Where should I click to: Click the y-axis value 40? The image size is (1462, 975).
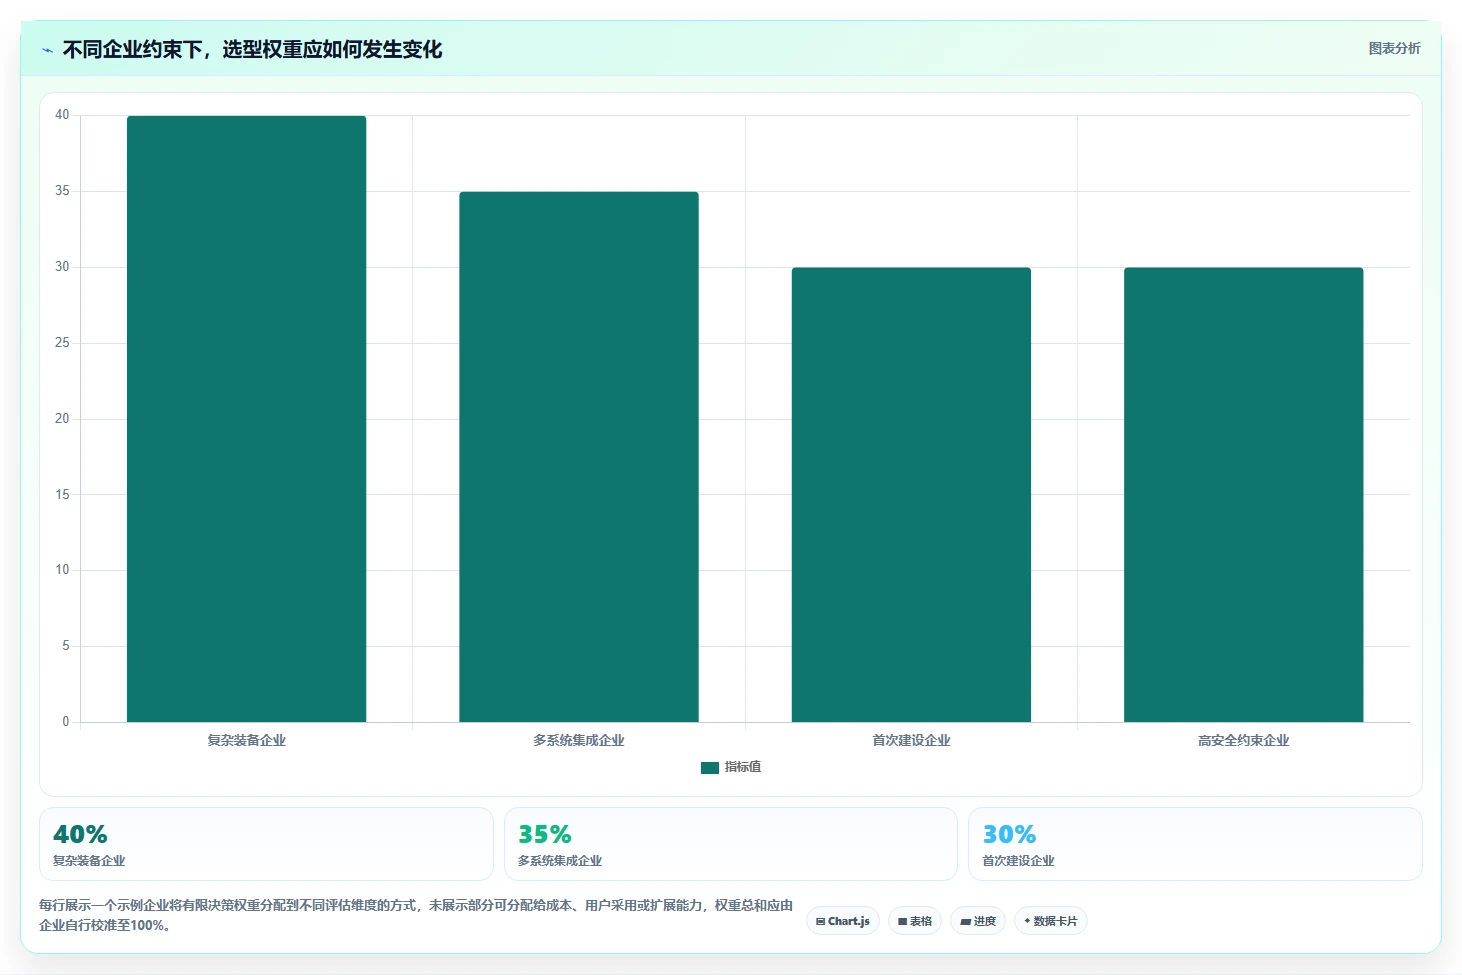62,115
